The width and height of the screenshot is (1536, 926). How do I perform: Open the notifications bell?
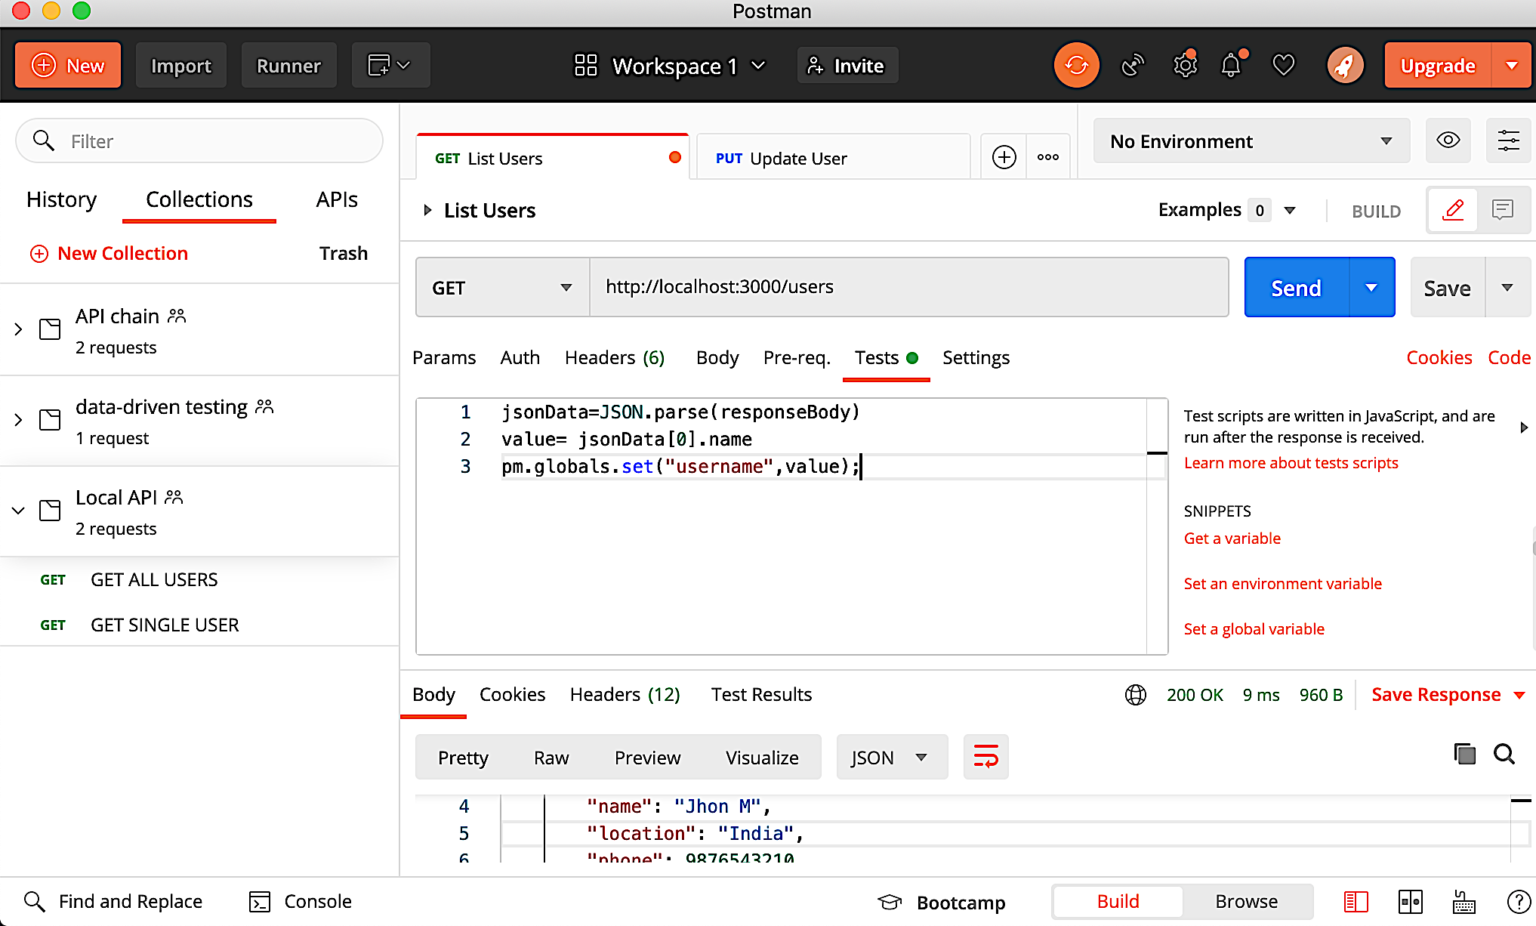coord(1231,66)
